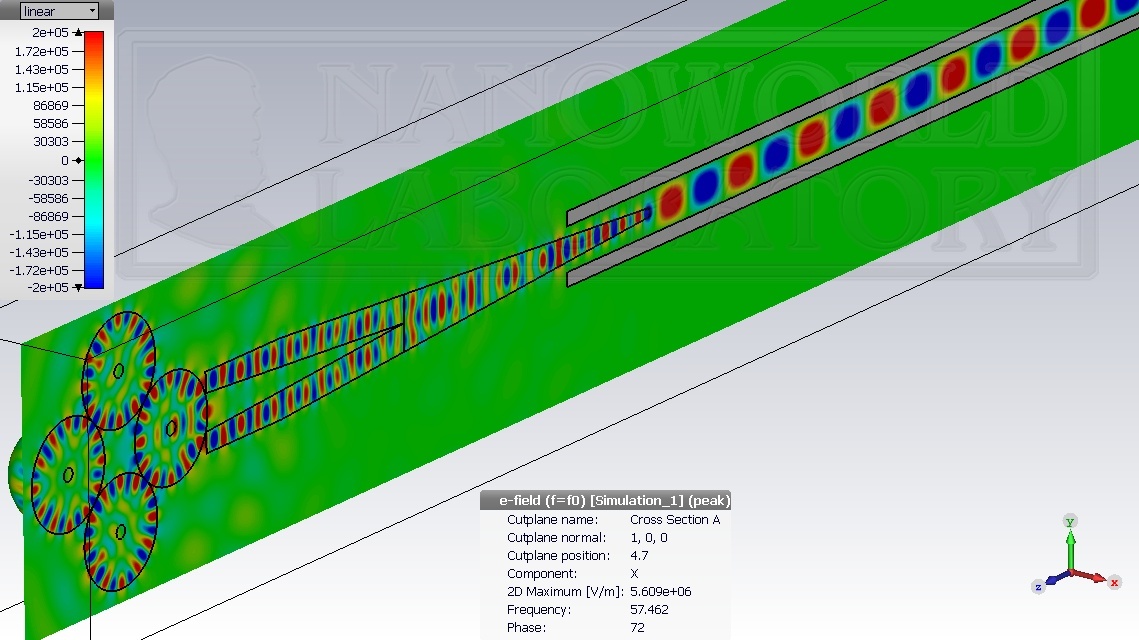Click the Component value X in the info panel
This screenshot has height=640, width=1139.
pos(634,574)
